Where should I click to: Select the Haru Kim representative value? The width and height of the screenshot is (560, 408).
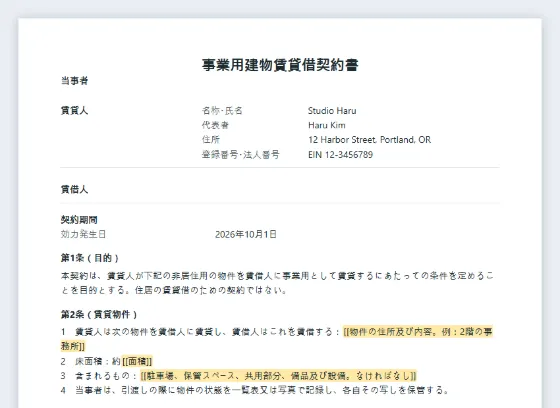click(x=327, y=125)
